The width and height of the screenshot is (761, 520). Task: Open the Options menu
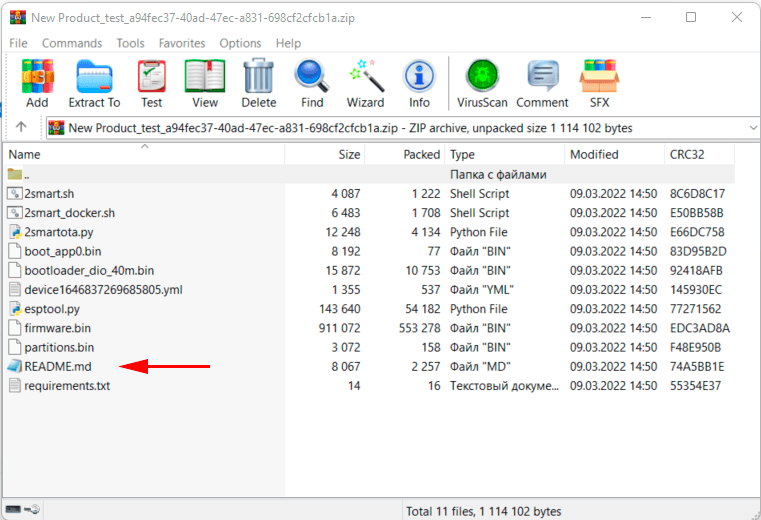tap(240, 43)
